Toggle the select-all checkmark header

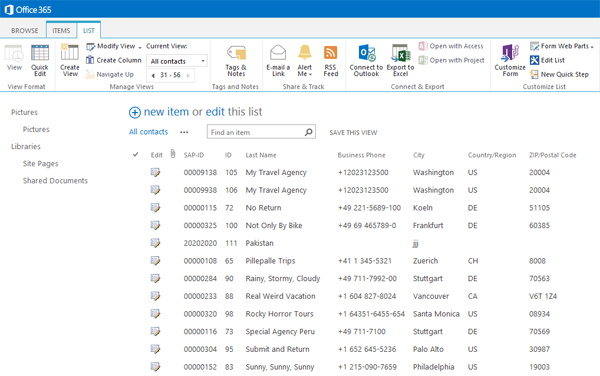[x=135, y=155]
